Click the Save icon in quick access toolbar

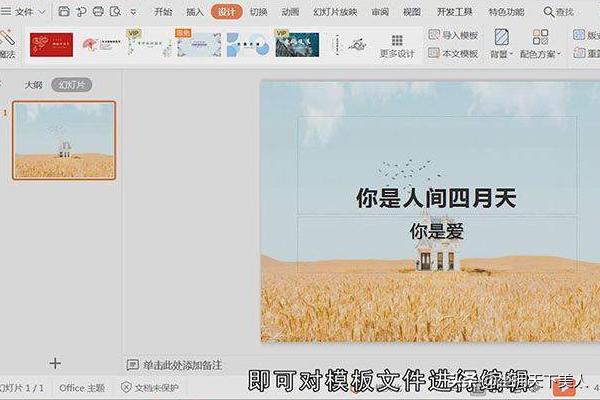[x=64, y=12]
